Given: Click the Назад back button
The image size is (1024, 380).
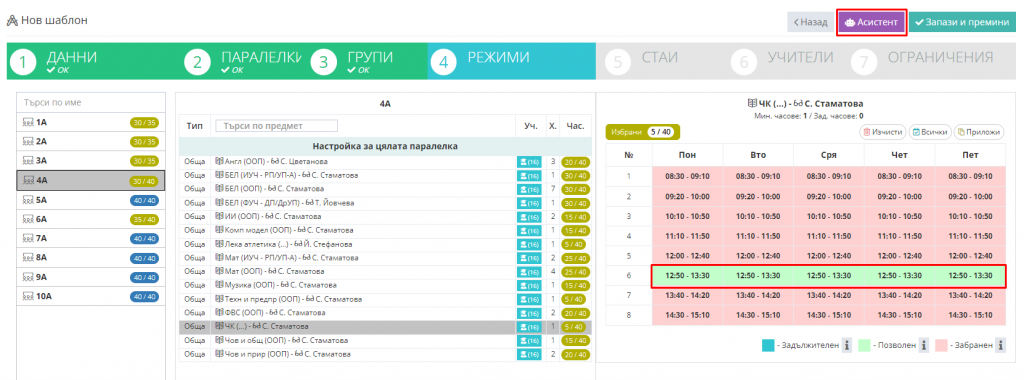Looking at the screenshot, I should tap(810, 22).
